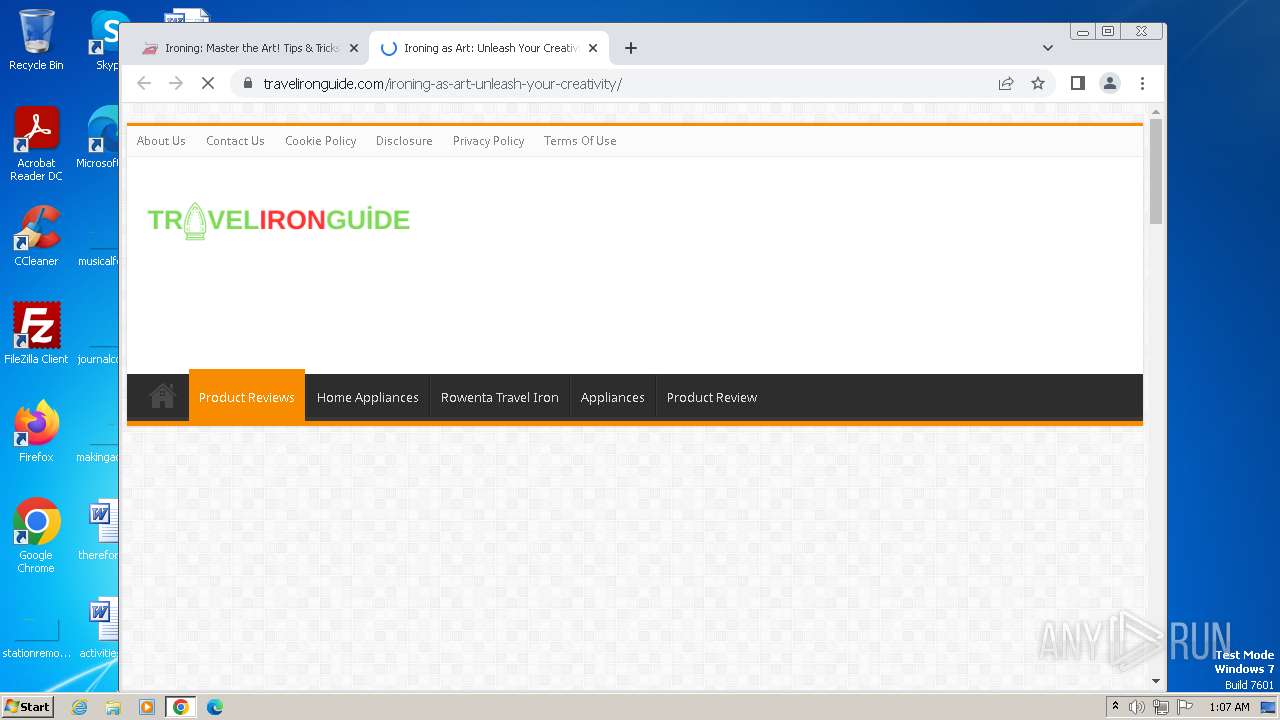Select the 'Ironing as Art' tab
1280x720 pixels.
coord(489,48)
